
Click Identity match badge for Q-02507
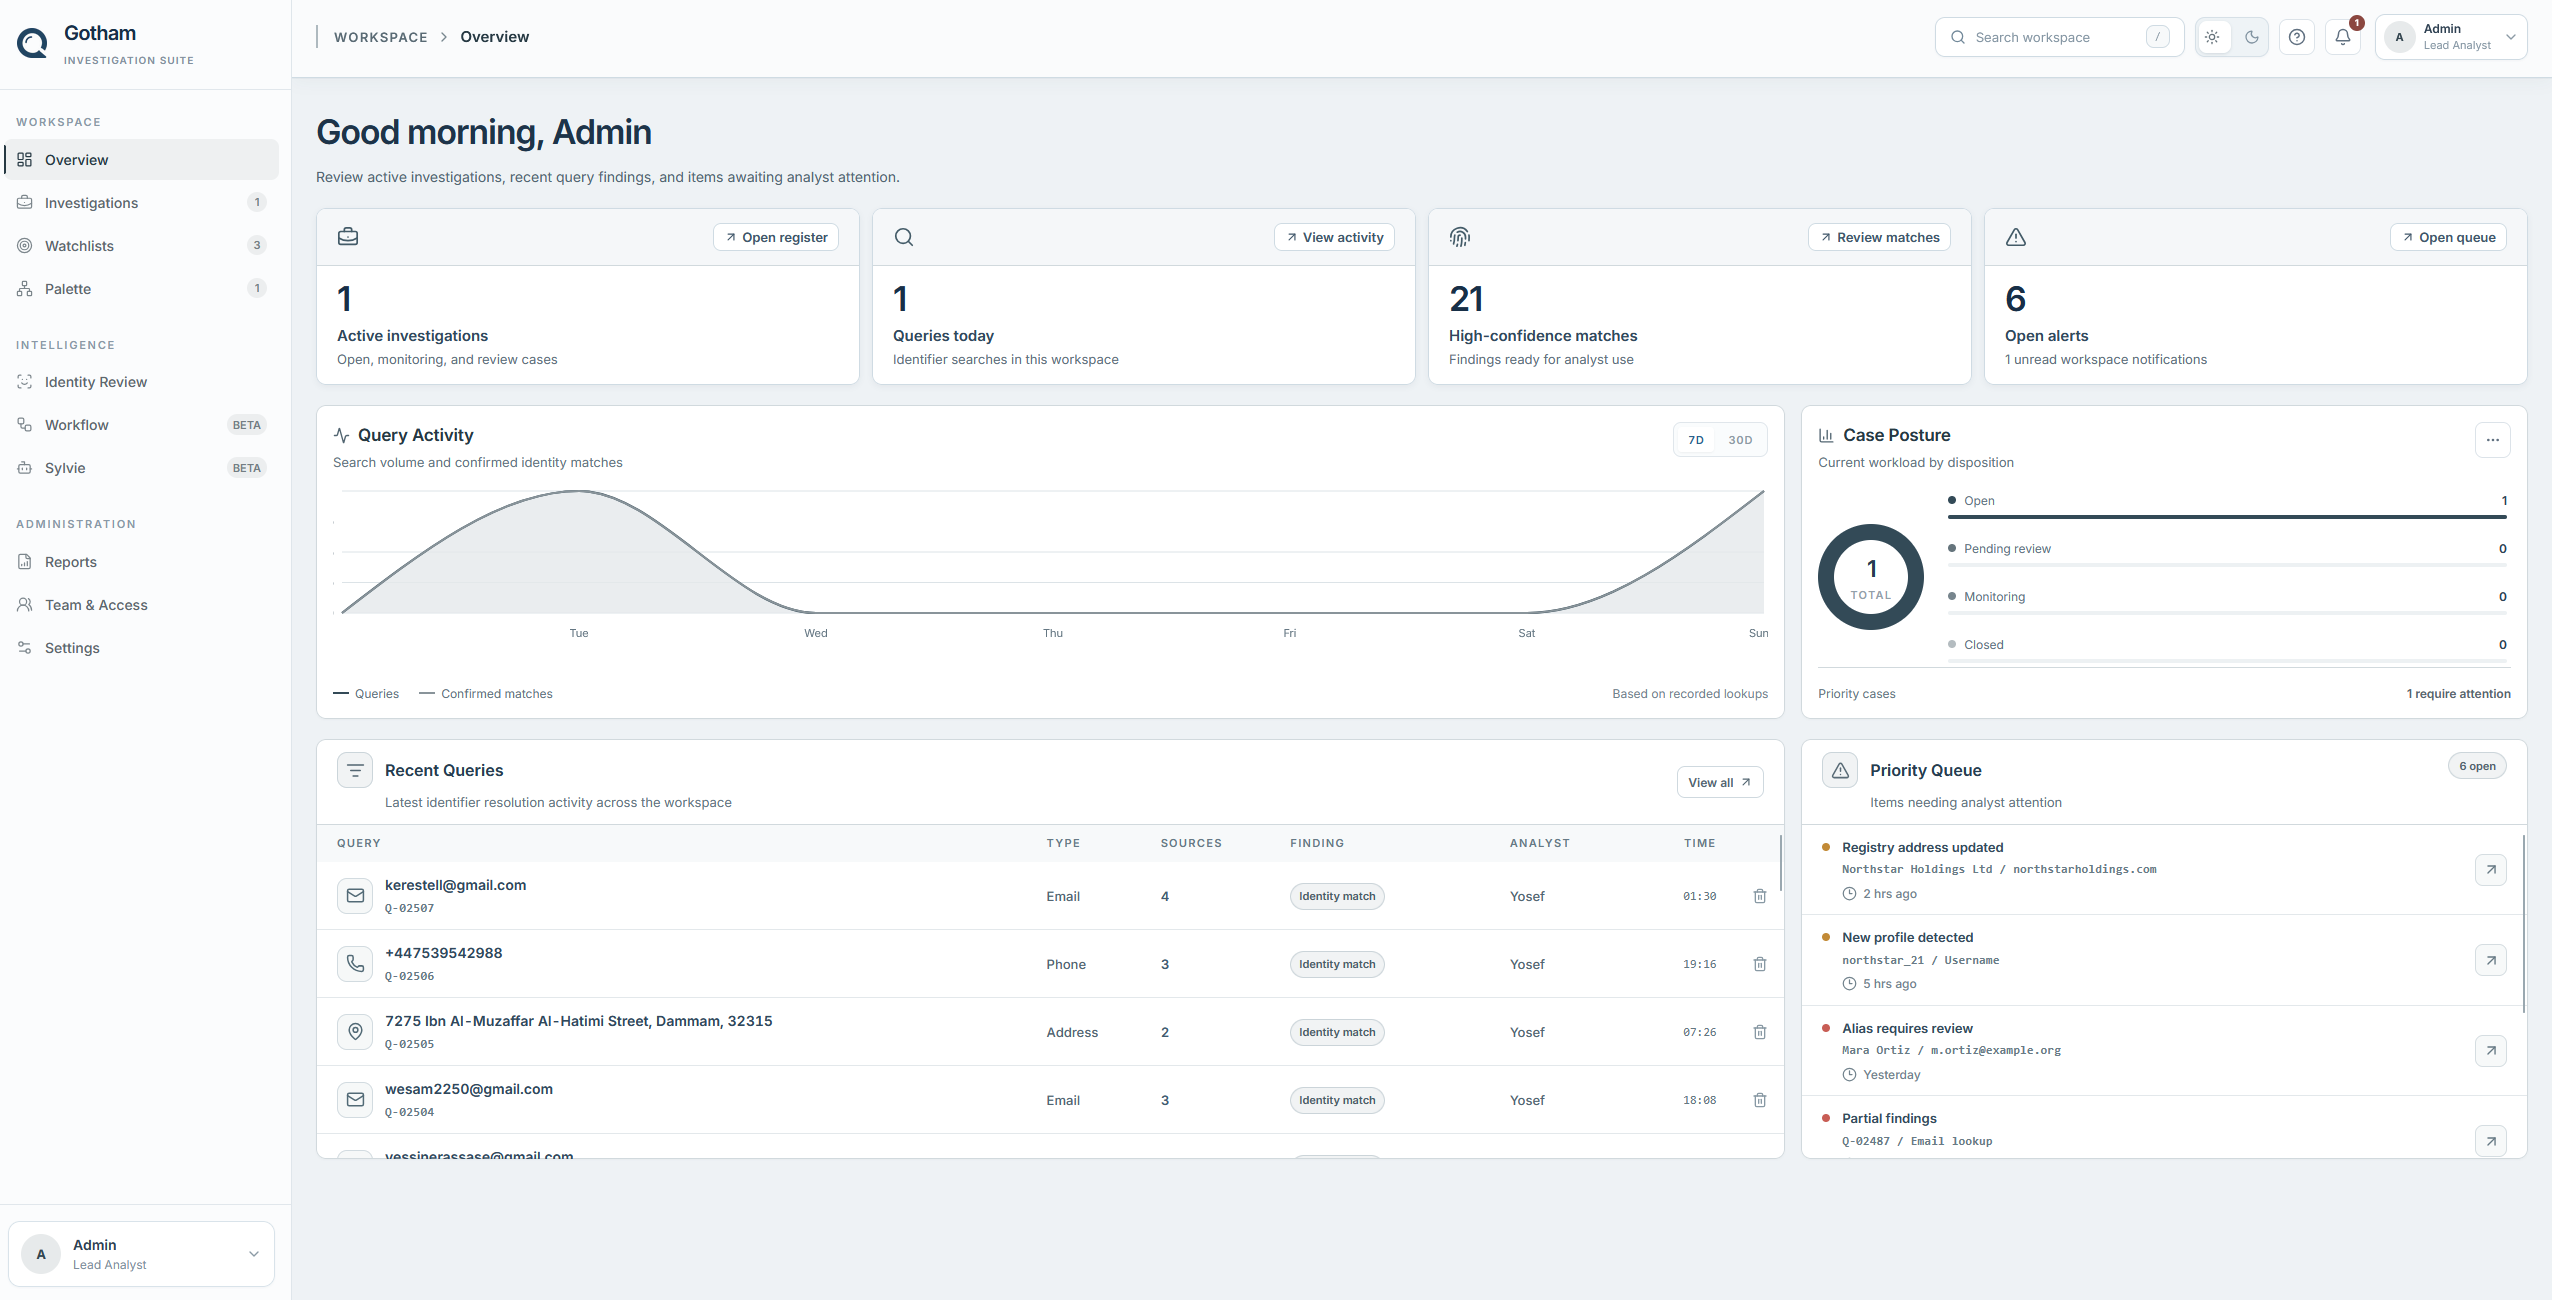pyautogui.click(x=1337, y=896)
